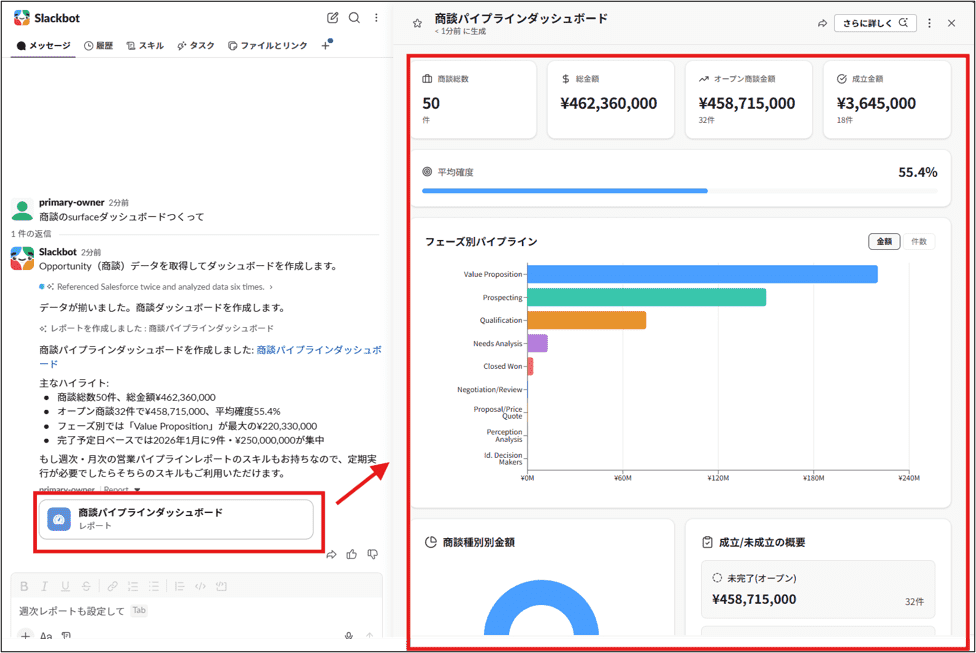Click the new message compose icon

tap(332, 17)
